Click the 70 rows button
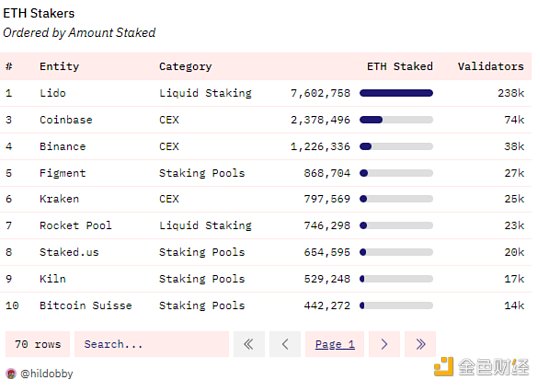This screenshot has width=540, height=387. coord(38,344)
